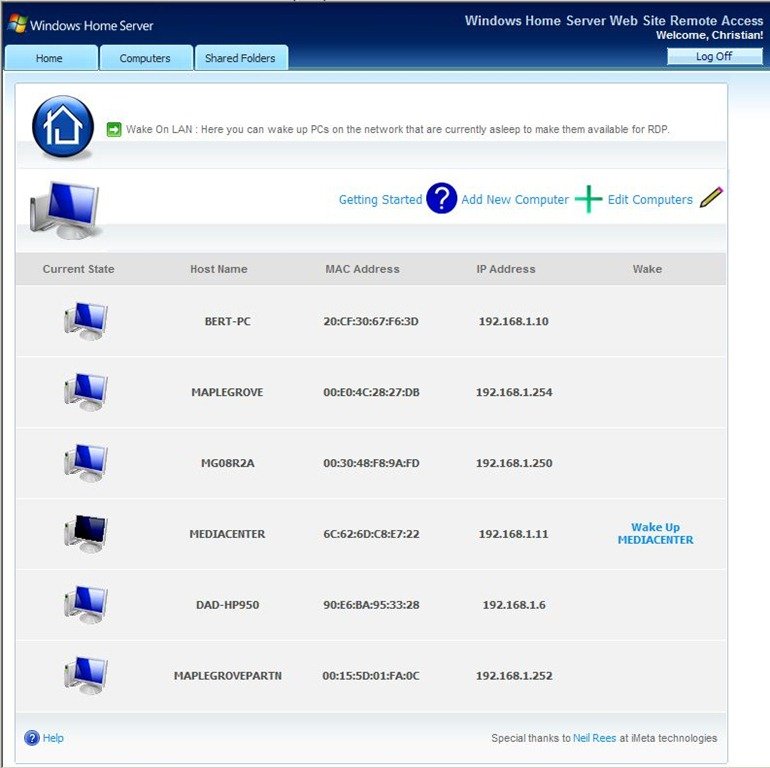Open the Getting Started link
The width and height of the screenshot is (770, 768).
[381, 199]
